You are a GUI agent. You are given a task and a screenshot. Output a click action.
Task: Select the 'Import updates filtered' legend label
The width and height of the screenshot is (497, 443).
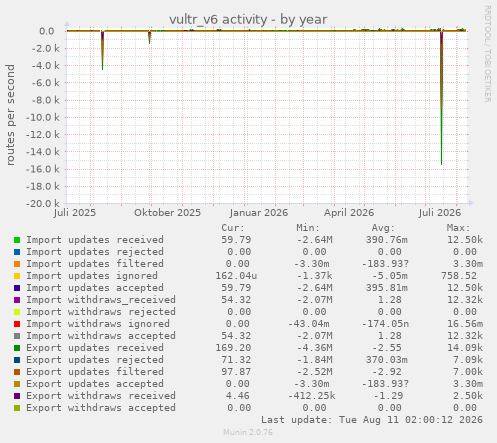(95, 264)
